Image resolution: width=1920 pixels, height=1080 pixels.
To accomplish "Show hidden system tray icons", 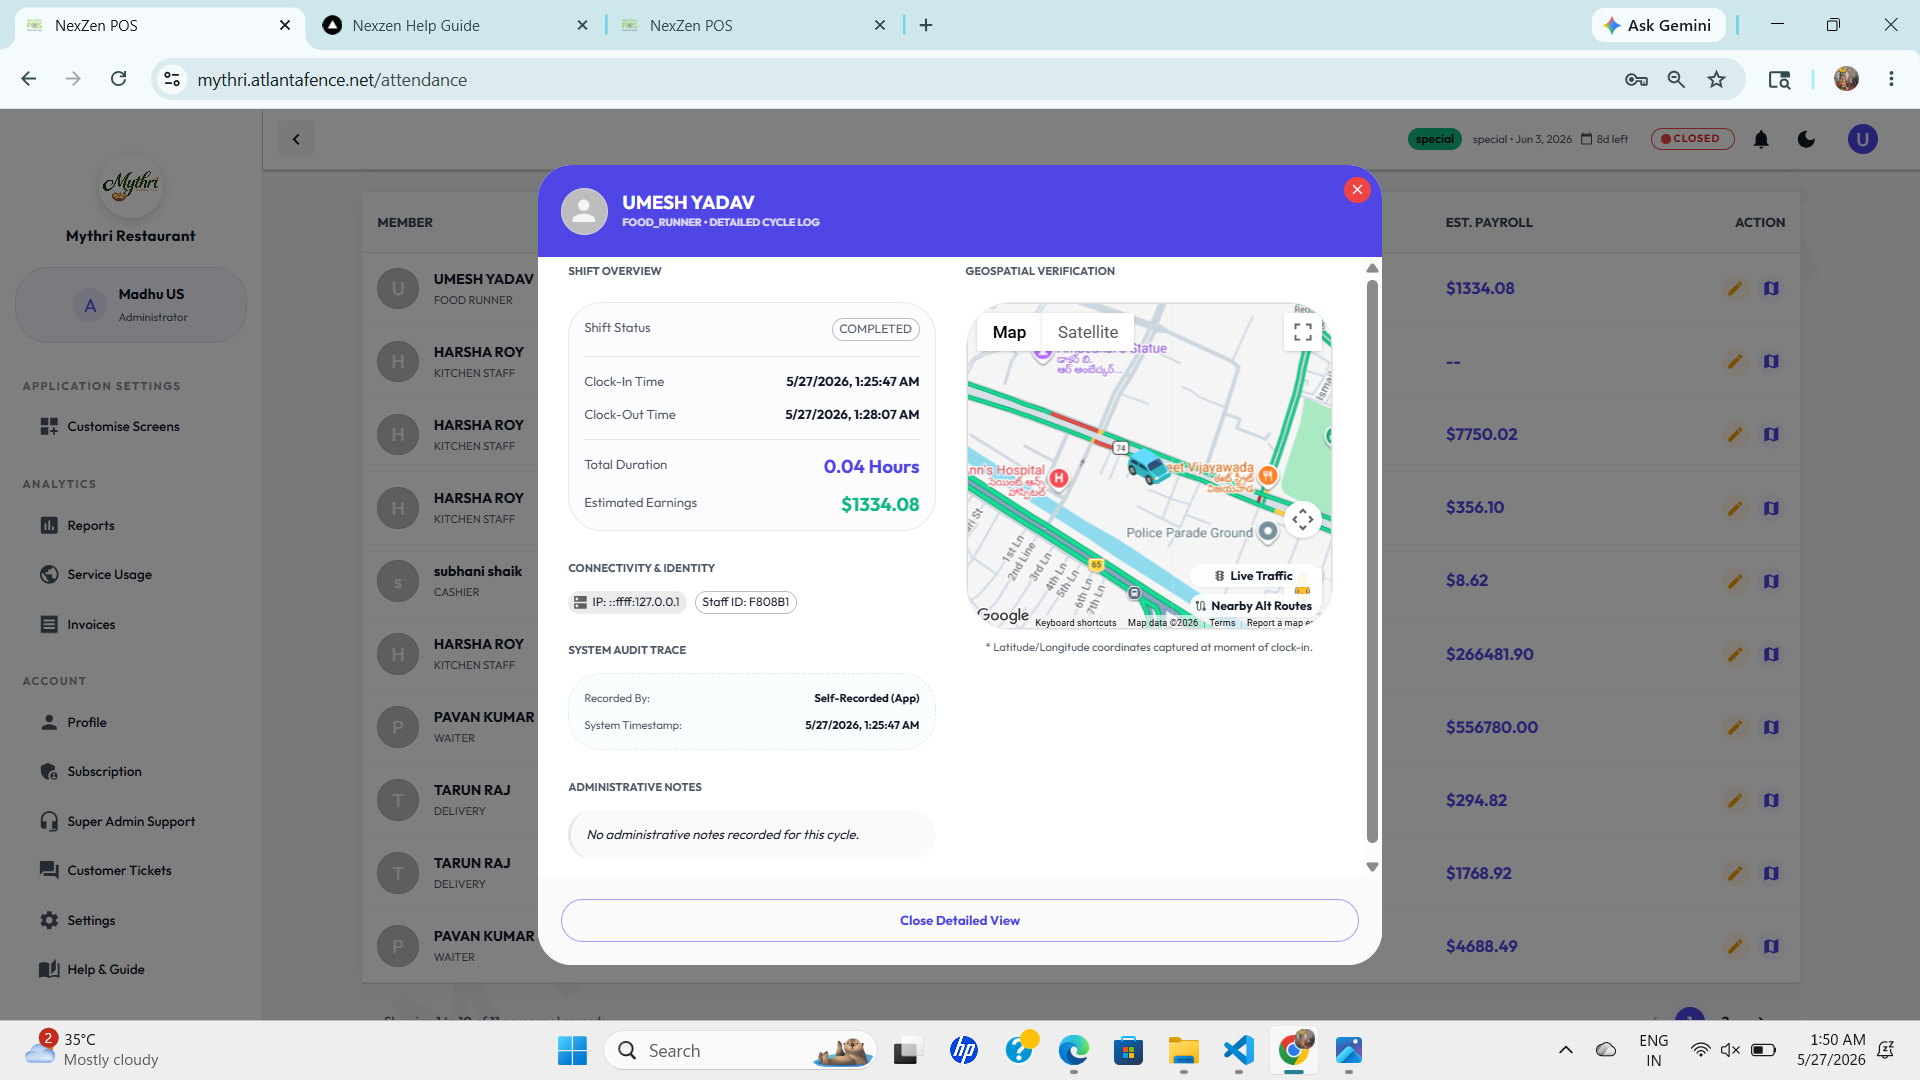I will tap(1566, 1050).
